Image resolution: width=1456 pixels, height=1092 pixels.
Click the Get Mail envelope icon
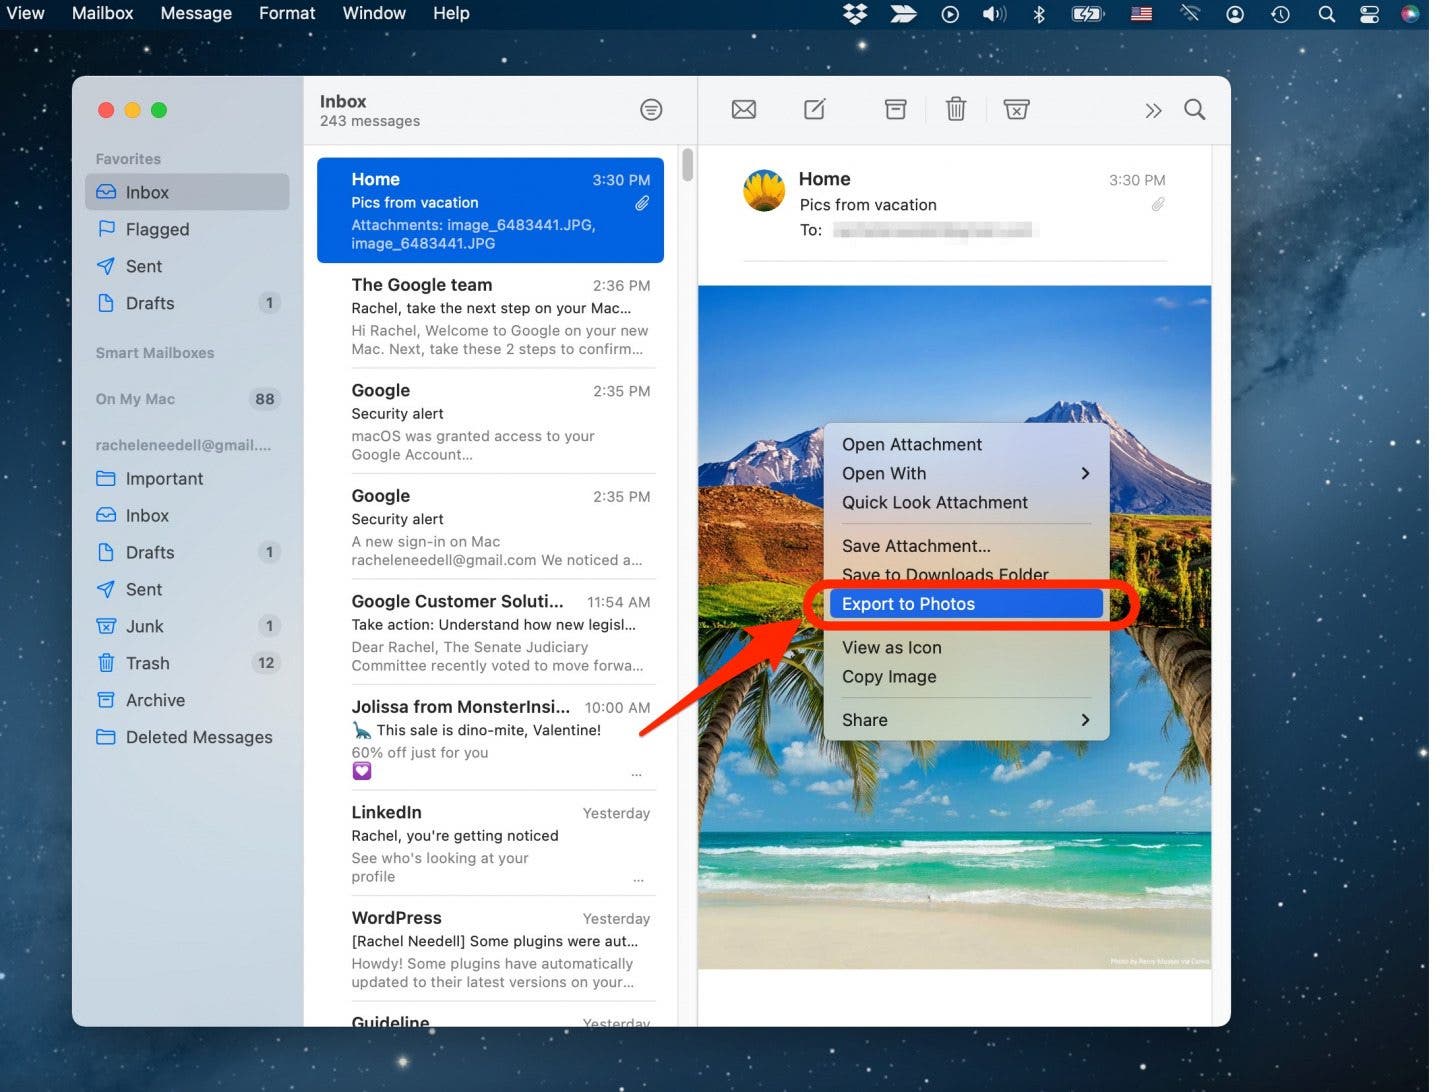click(743, 110)
